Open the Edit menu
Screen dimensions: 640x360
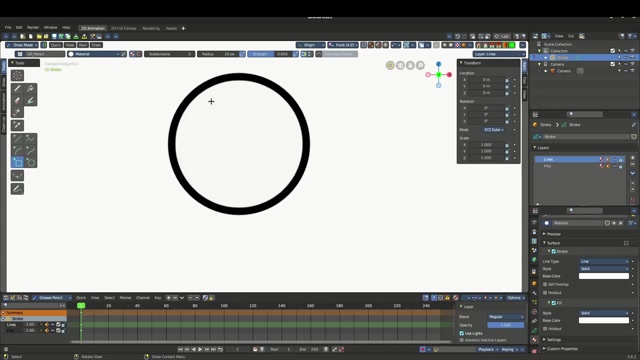[x=19, y=27]
